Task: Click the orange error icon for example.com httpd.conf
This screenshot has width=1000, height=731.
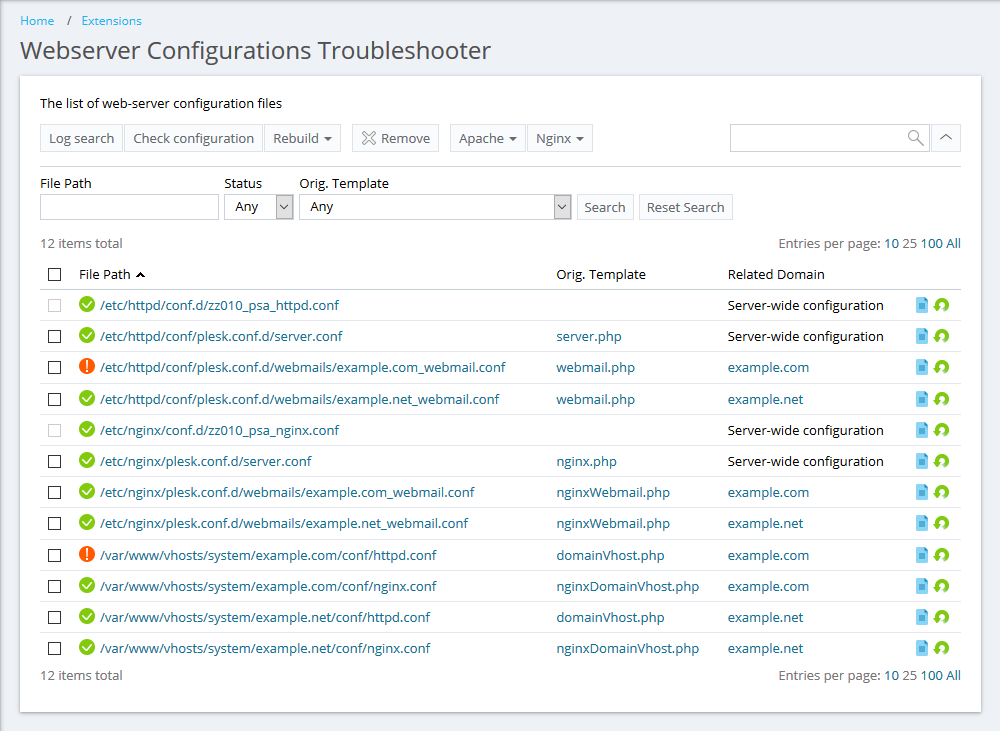Action: [x=87, y=555]
